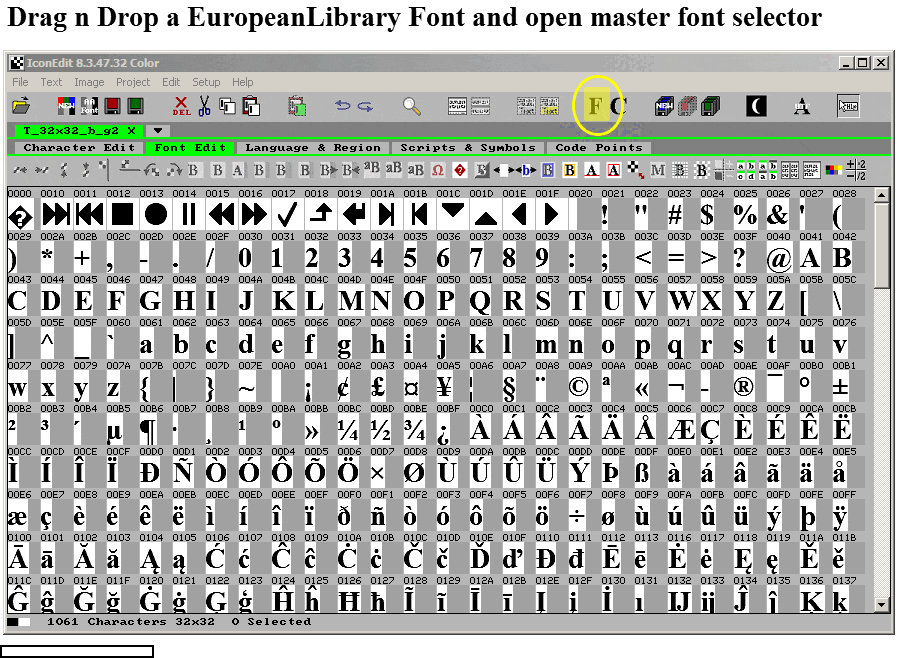
Task: Click the plus minus multiply divide icon
Action: click(x=856, y=170)
